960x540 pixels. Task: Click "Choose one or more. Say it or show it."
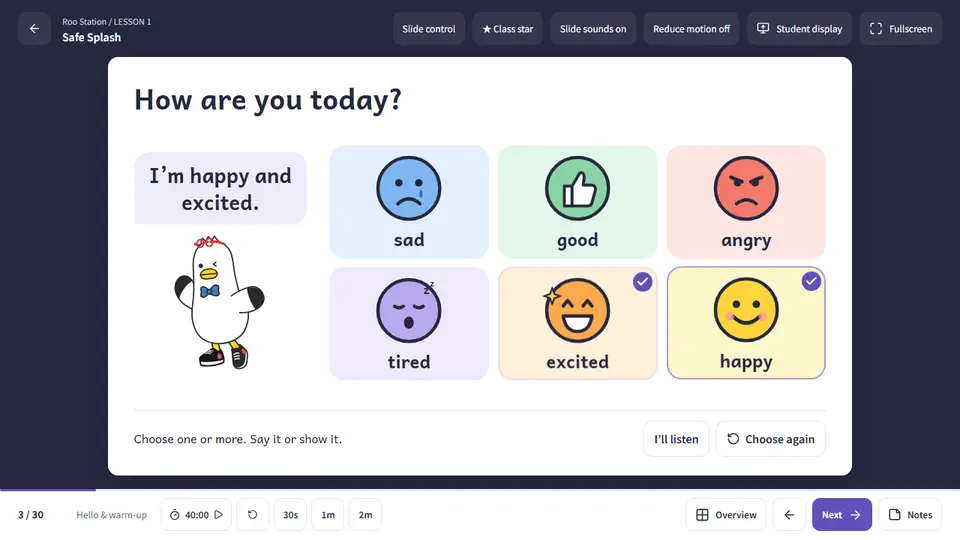(x=238, y=439)
